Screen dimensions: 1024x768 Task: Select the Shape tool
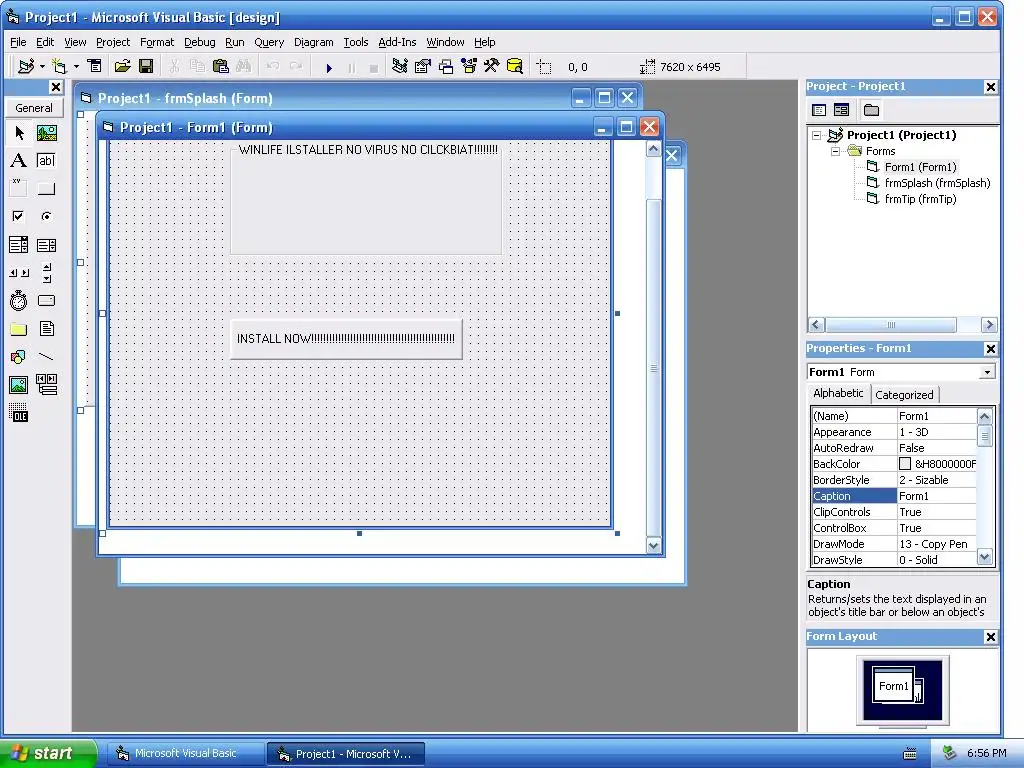(x=19, y=357)
